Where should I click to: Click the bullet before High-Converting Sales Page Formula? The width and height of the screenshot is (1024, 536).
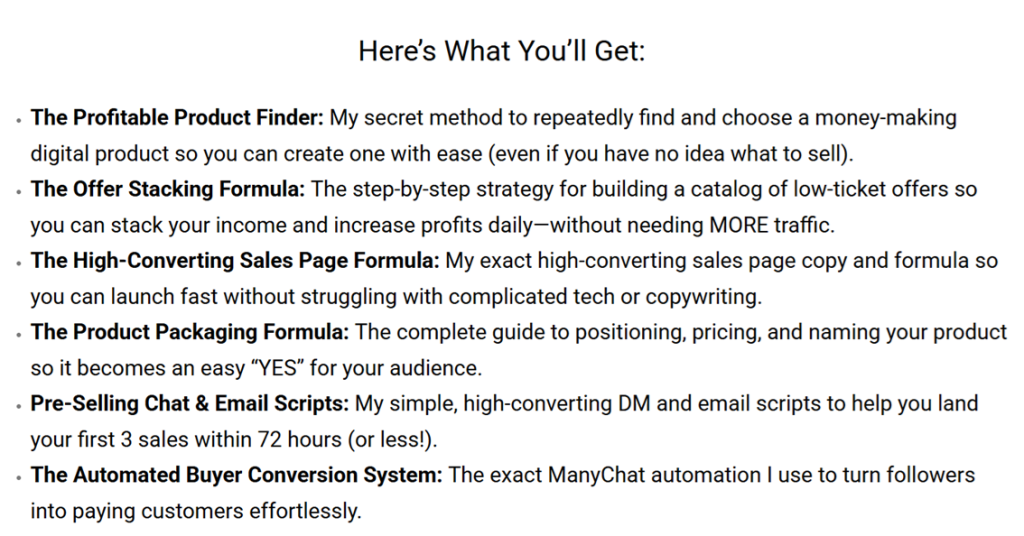18,264
